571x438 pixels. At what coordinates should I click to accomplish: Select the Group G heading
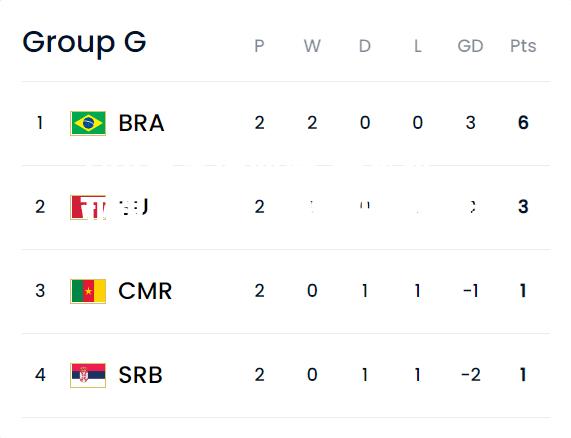[x=84, y=43]
